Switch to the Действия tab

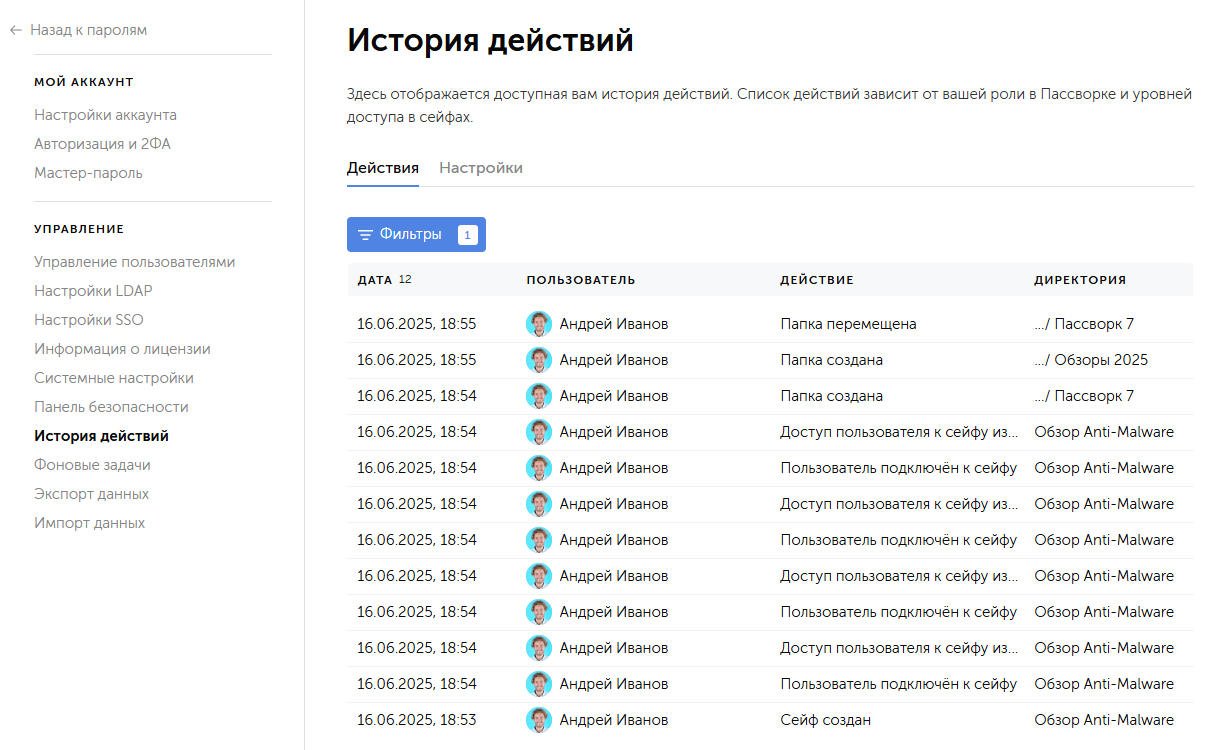pos(383,168)
